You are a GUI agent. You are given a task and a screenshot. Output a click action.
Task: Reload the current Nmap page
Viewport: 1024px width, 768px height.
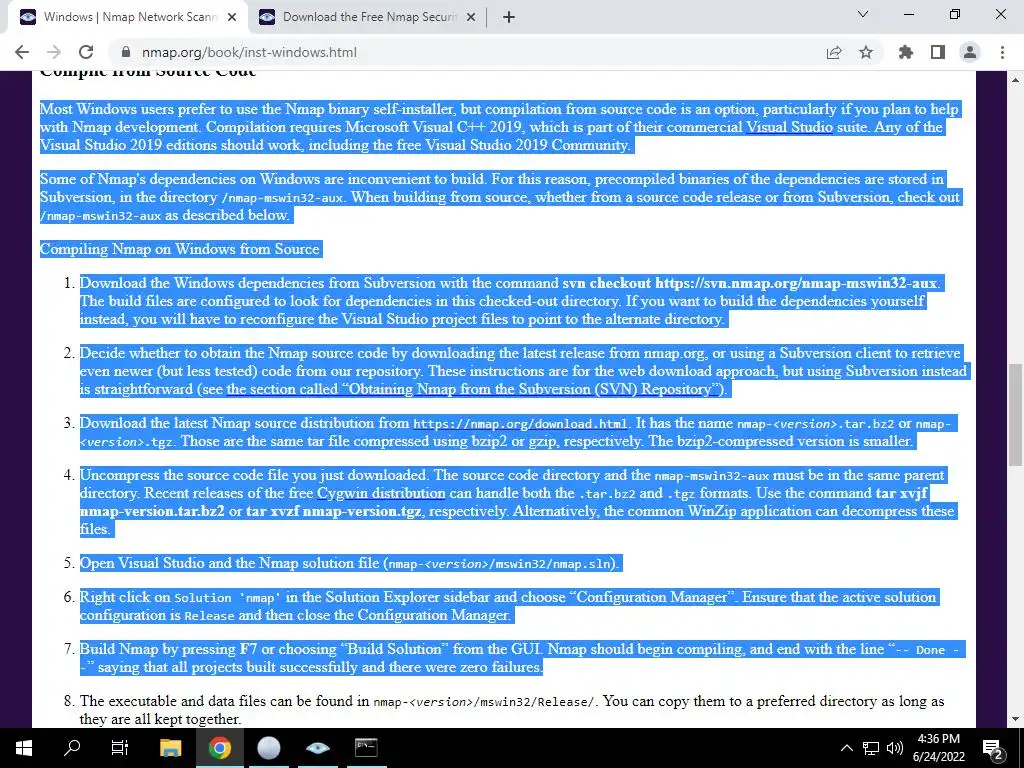pos(86,52)
